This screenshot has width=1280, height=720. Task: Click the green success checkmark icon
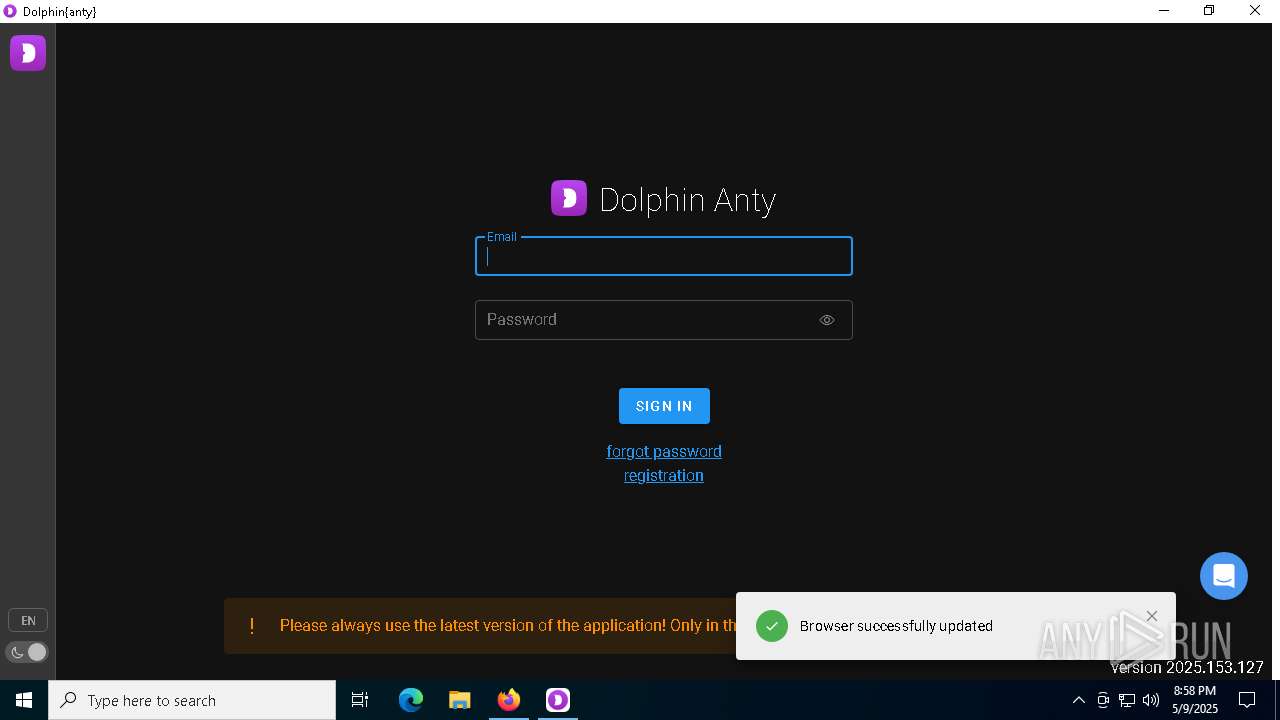pyautogui.click(x=772, y=626)
